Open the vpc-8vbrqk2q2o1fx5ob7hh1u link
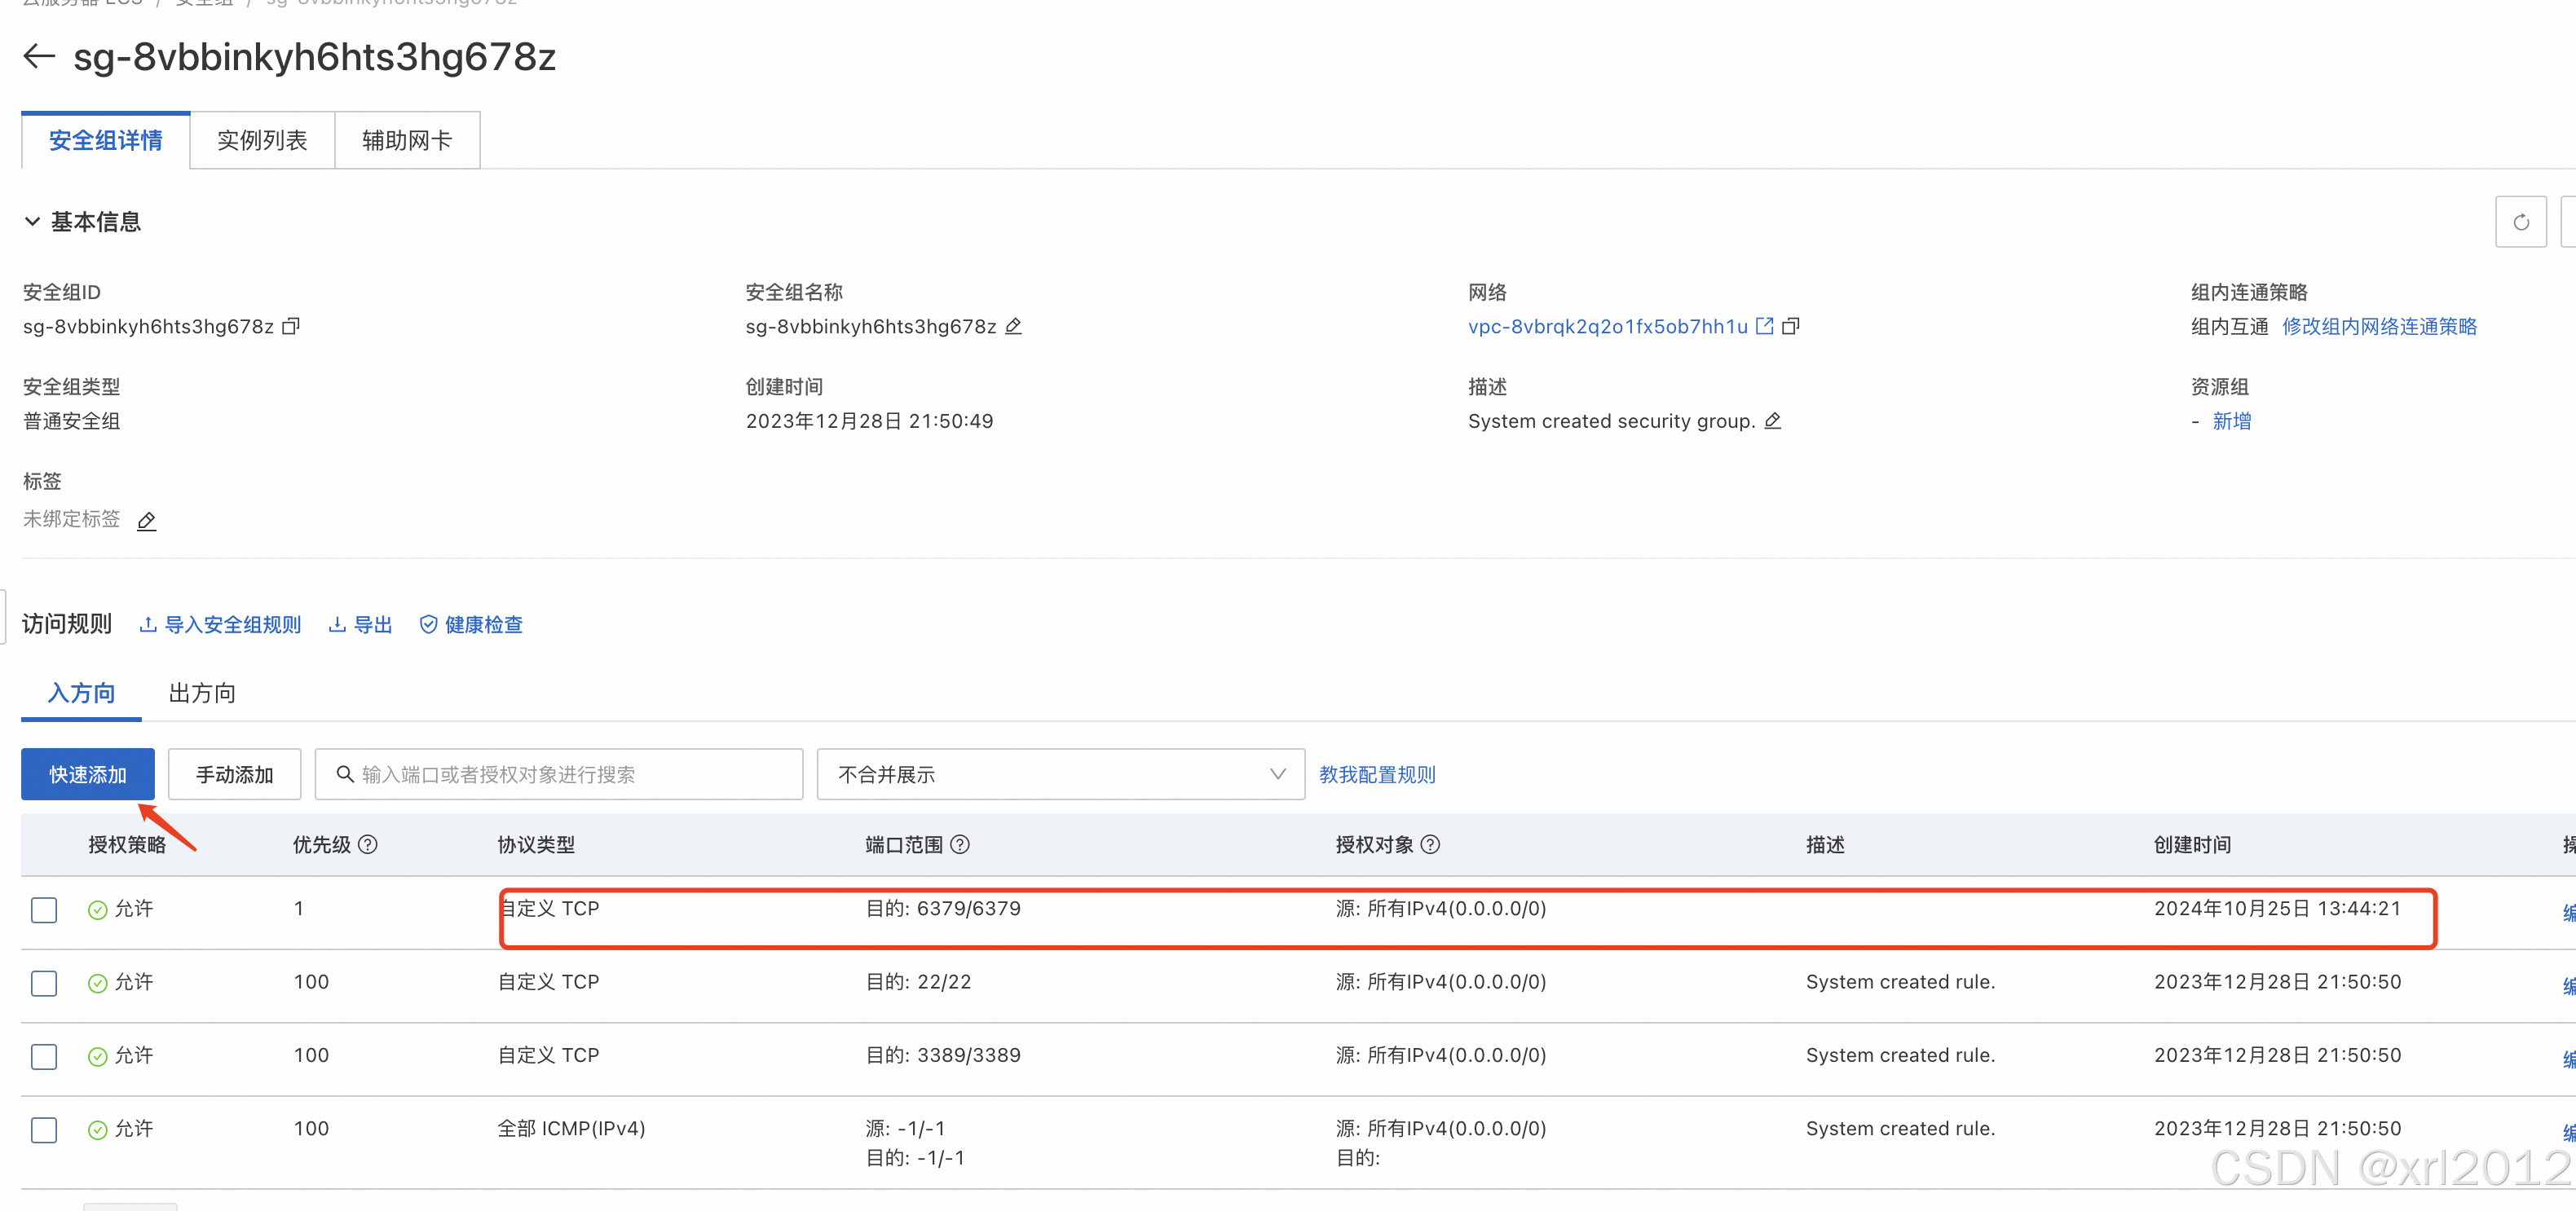 click(x=1608, y=326)
